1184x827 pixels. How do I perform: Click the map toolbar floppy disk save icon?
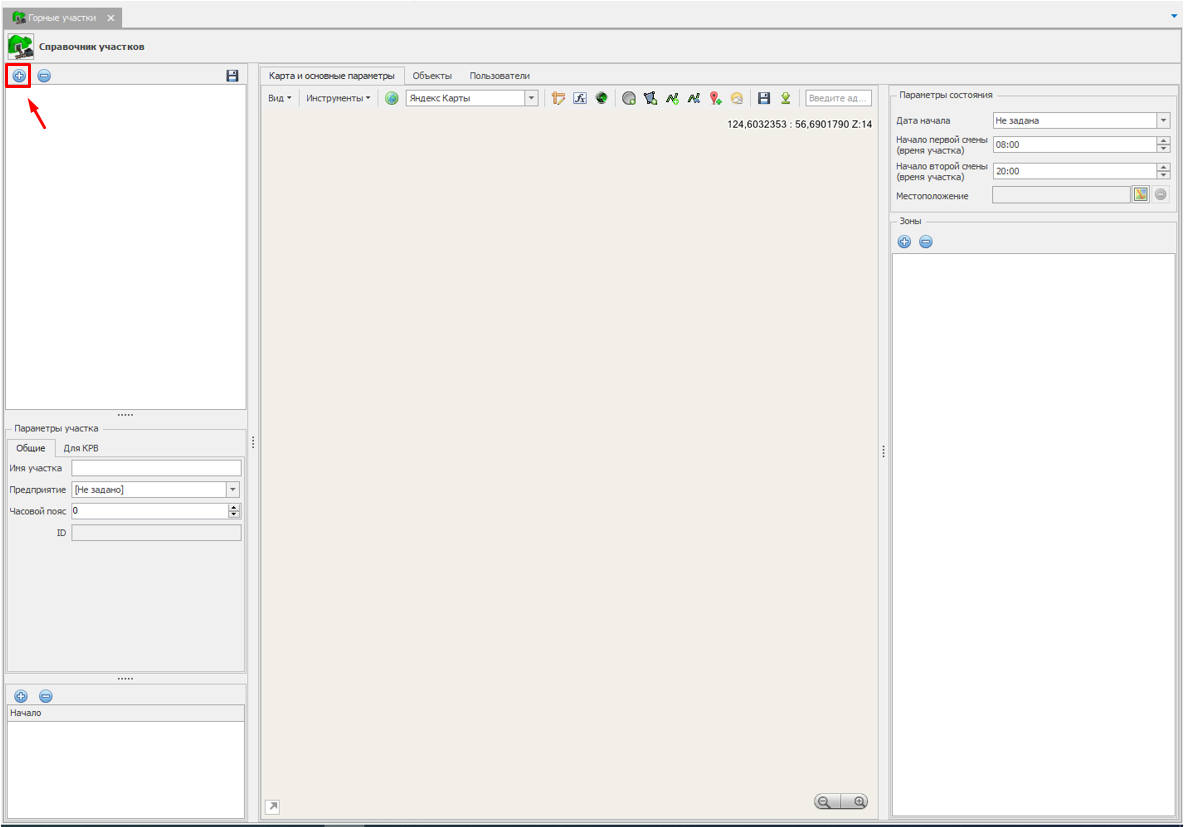764,98
